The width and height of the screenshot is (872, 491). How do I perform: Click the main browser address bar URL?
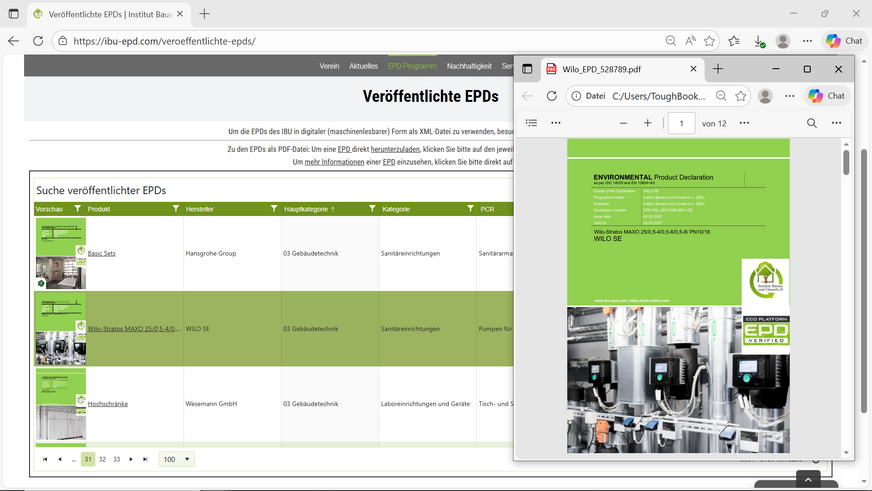click(x=164, y=41)
